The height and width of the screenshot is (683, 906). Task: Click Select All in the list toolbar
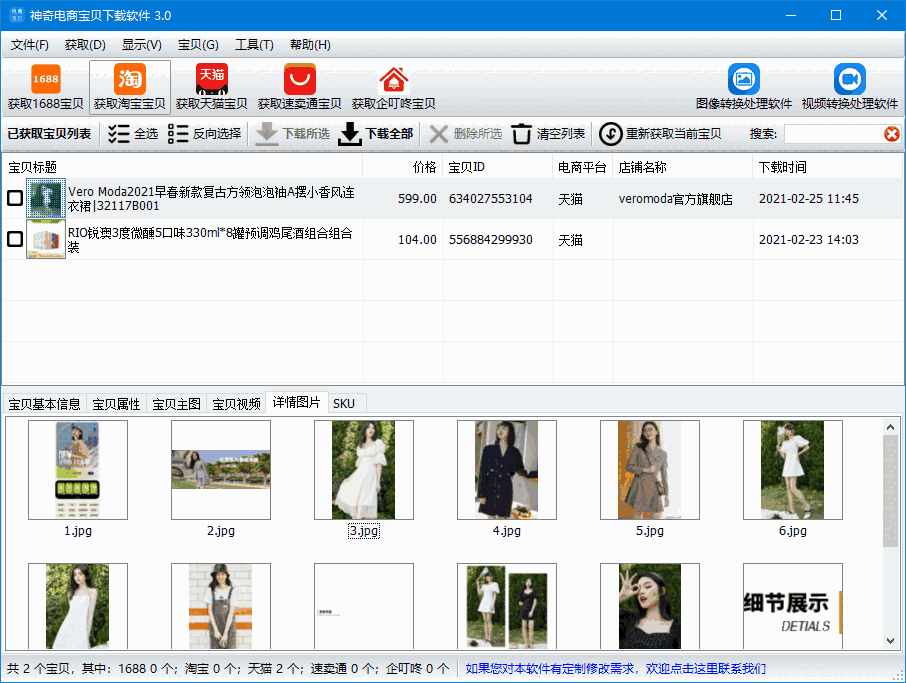(133, 134)
